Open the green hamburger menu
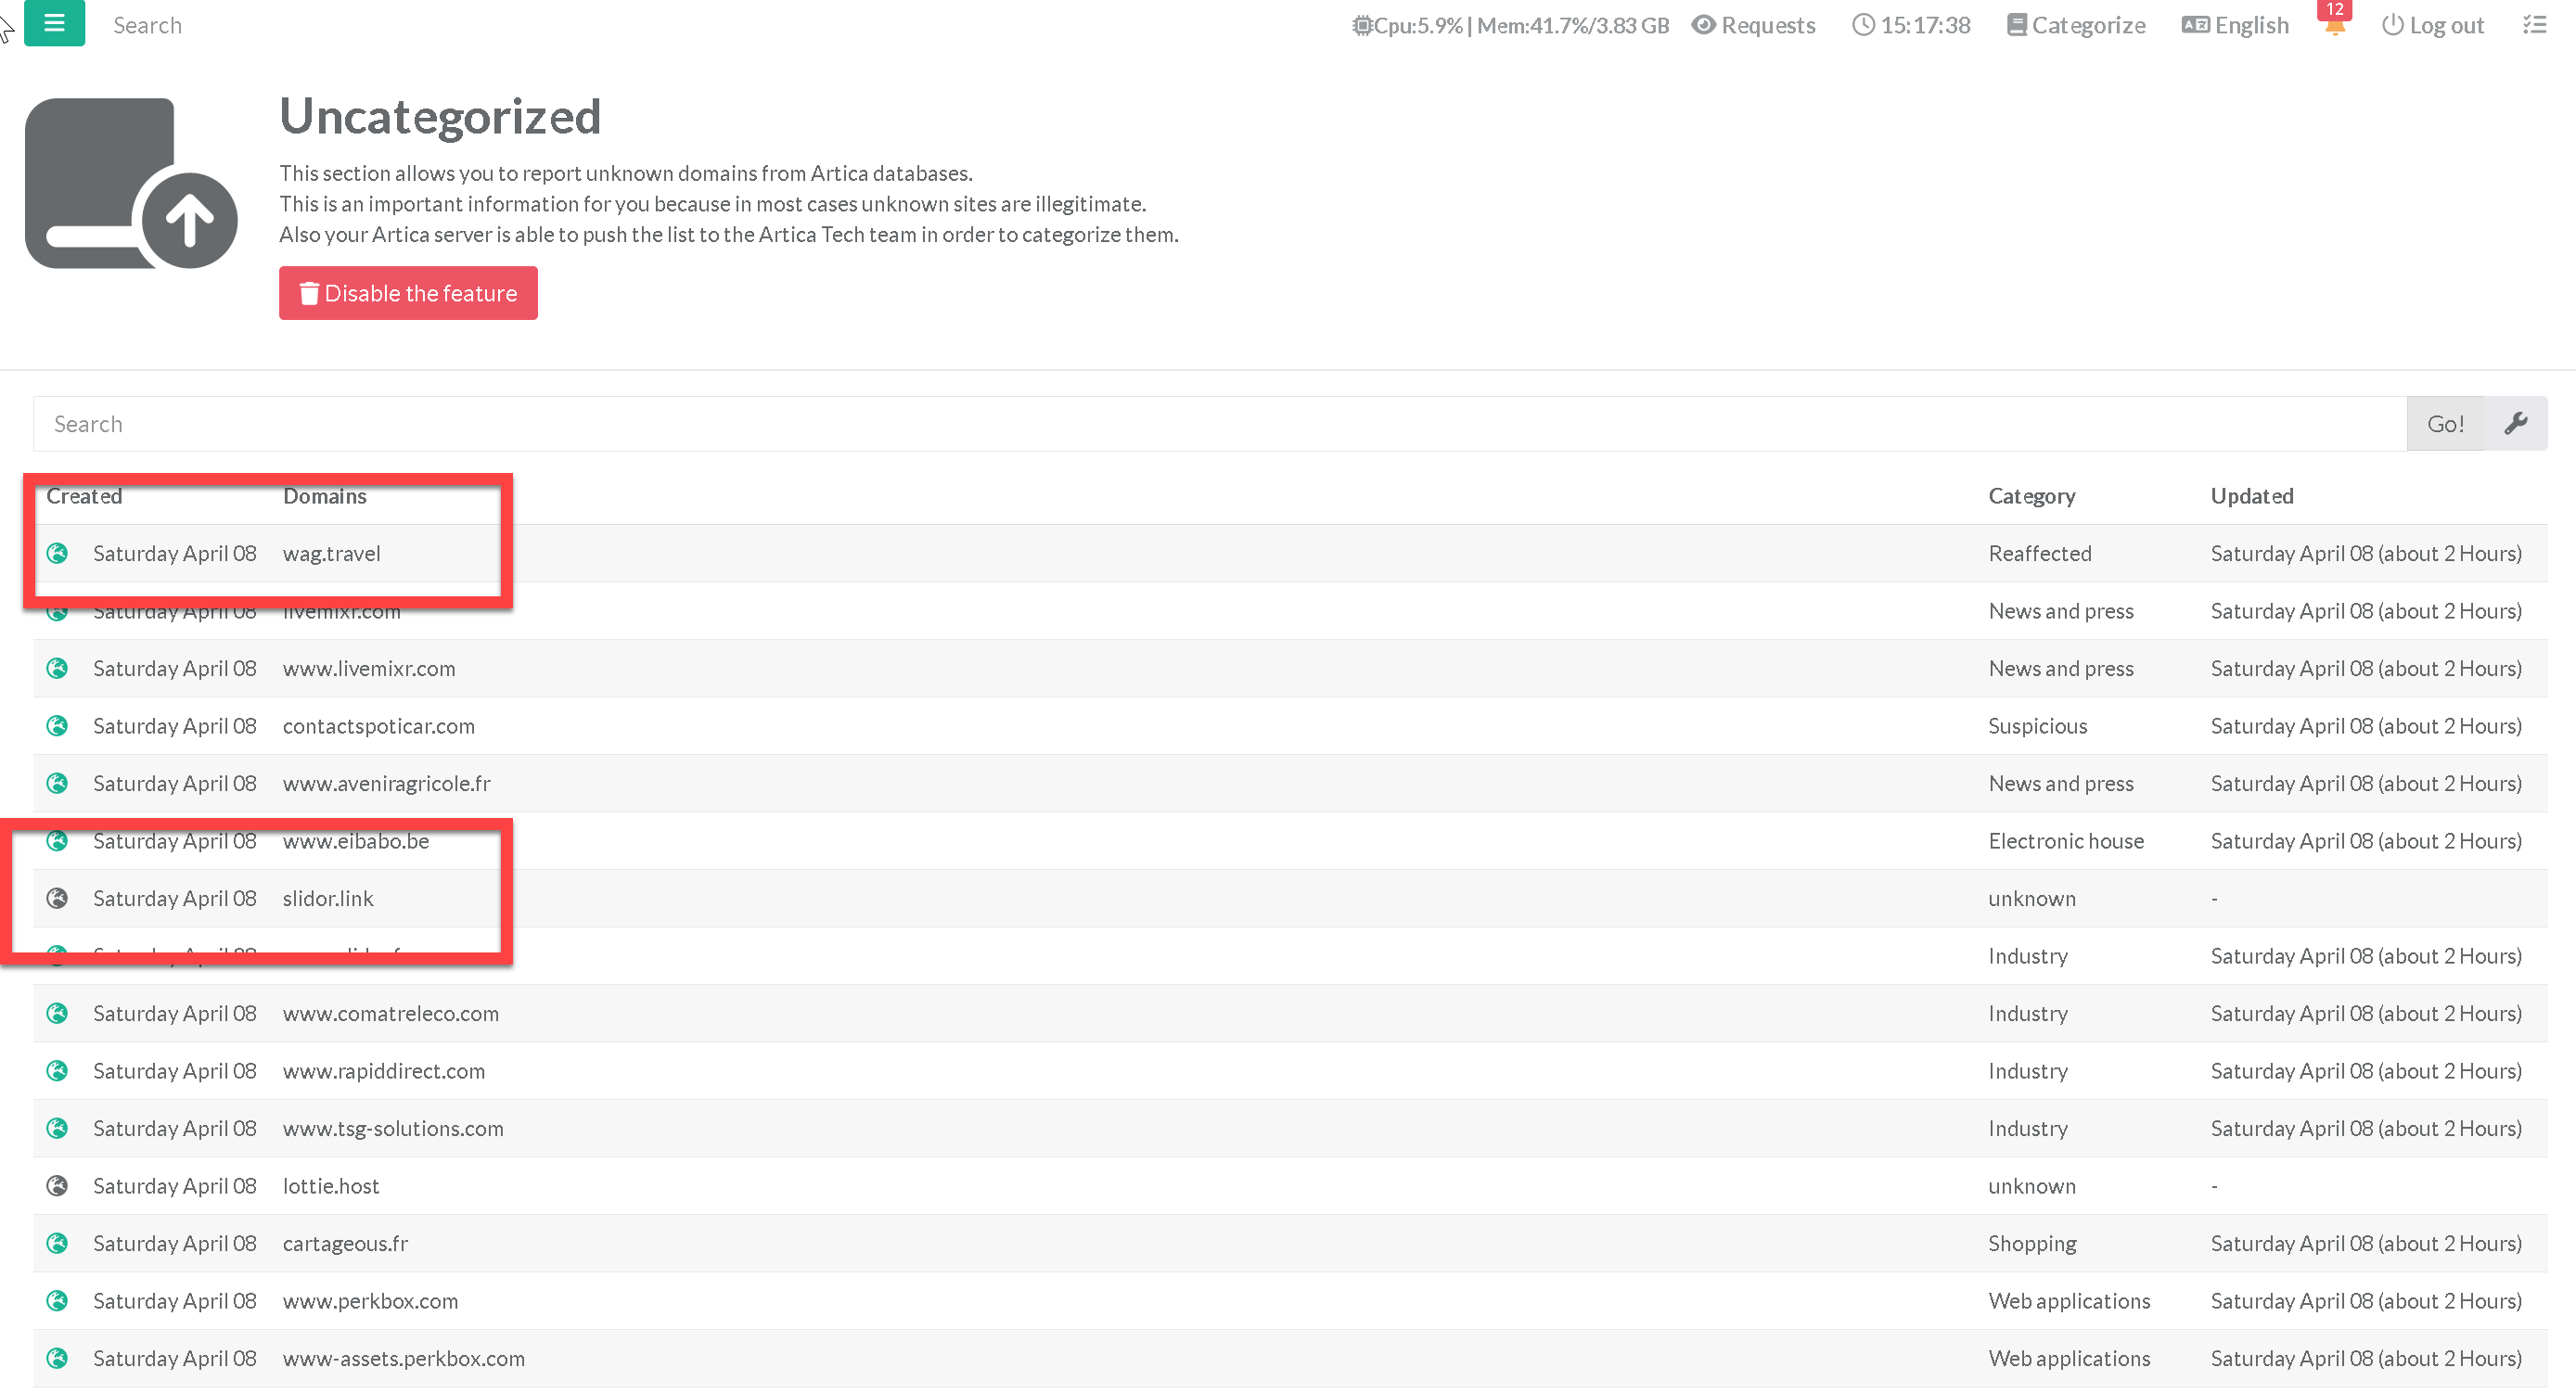This screenshot has width=2576, height=1393. point(54,22)
